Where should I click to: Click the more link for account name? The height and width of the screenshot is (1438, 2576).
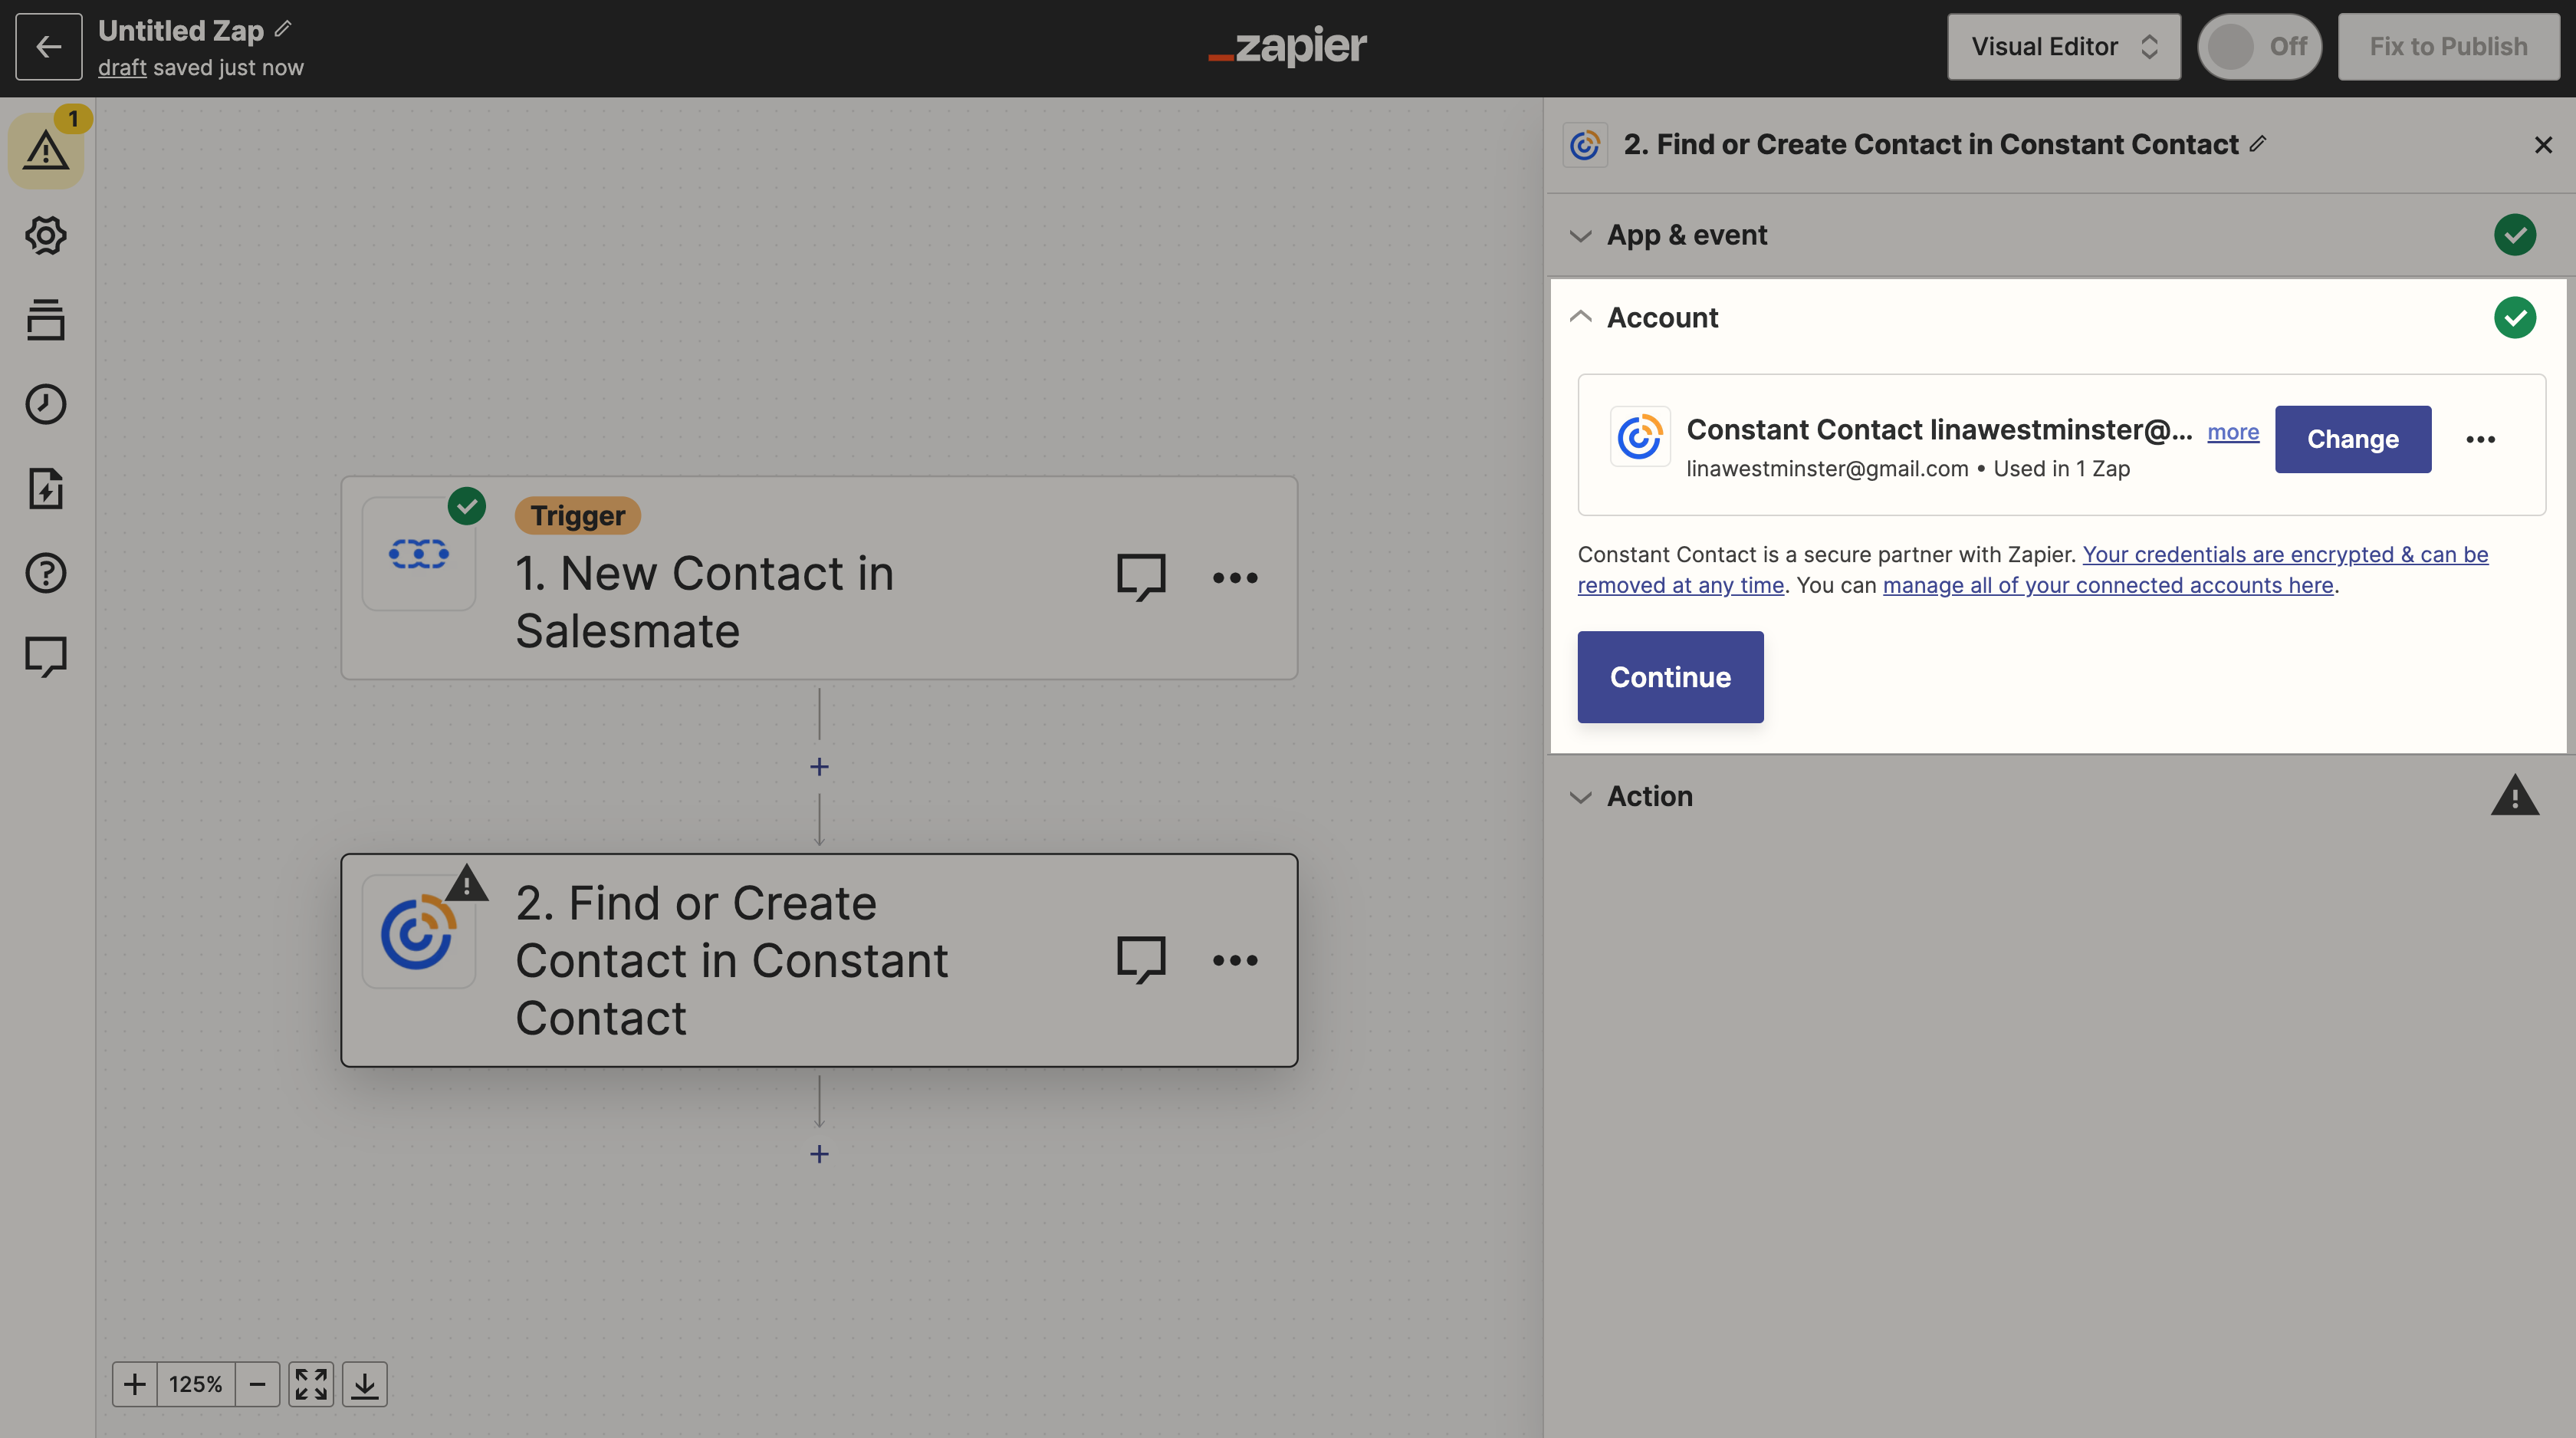click(2233, 432)
